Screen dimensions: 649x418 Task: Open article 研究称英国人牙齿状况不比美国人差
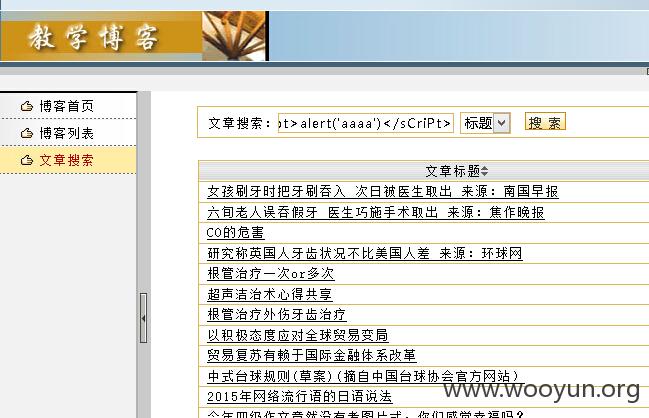tap(365, 253)
